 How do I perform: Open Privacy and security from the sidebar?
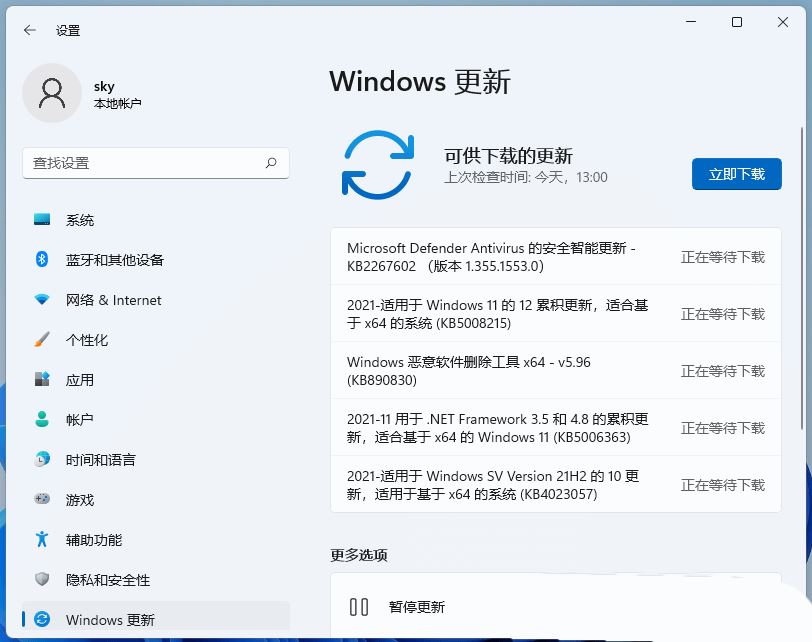(41, 580)
